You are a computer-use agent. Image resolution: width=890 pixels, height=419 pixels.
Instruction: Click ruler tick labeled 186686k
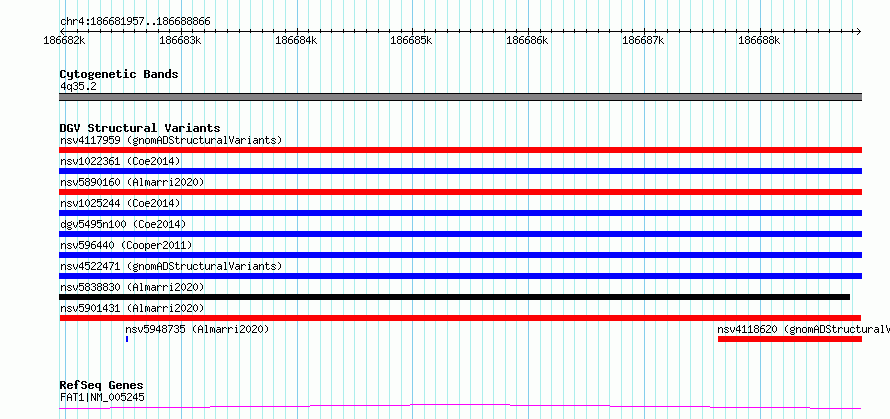(x=527, y=40)
